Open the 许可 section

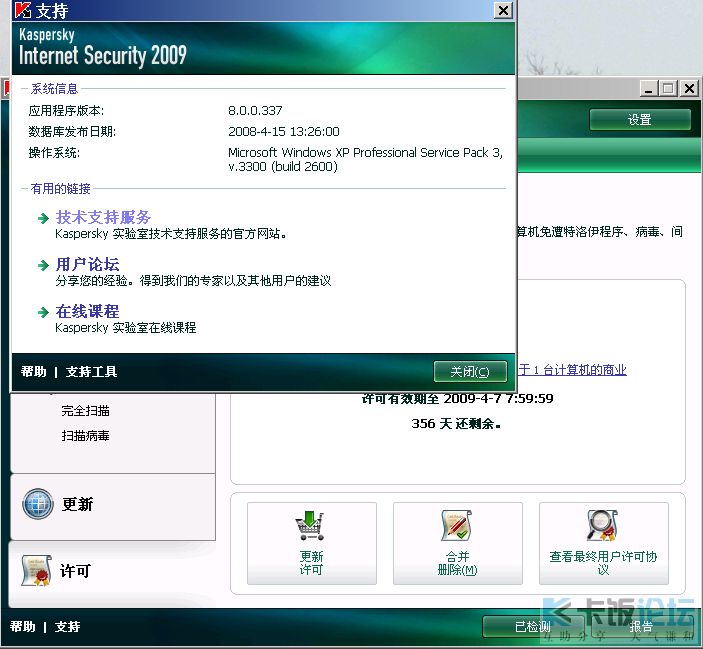[112, 574]
